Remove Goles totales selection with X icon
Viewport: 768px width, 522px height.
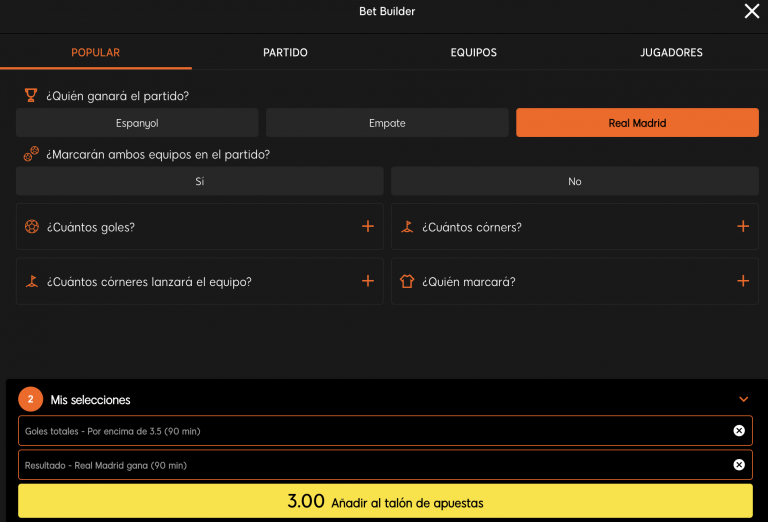click(739, 431)
